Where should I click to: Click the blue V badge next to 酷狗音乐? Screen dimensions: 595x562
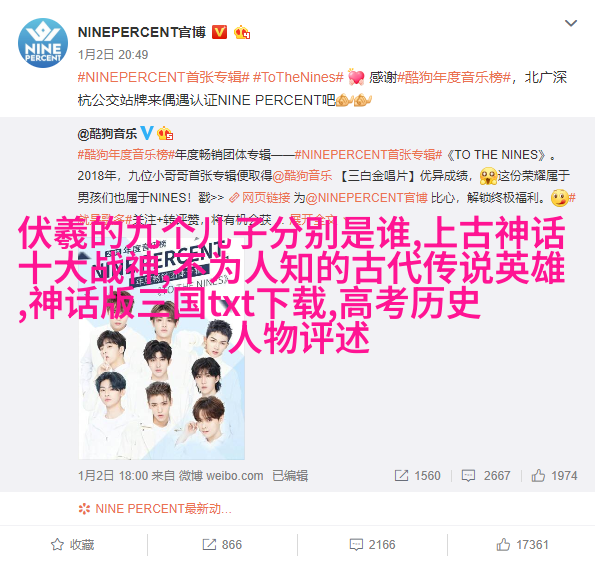tap(147, 133)
